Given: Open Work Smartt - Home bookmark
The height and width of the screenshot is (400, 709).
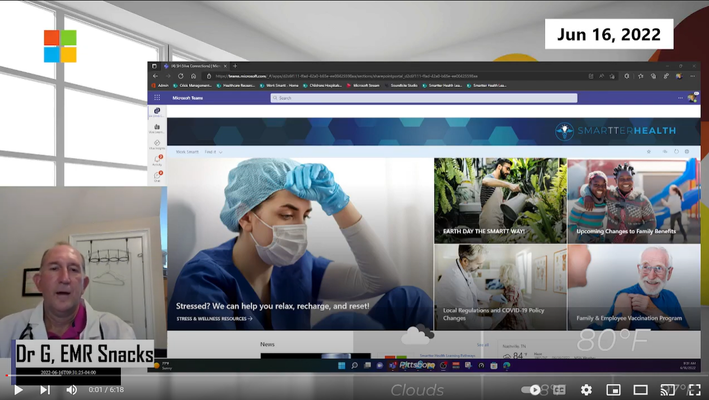Looking at the screenshot, I should [x=279, y=85].
